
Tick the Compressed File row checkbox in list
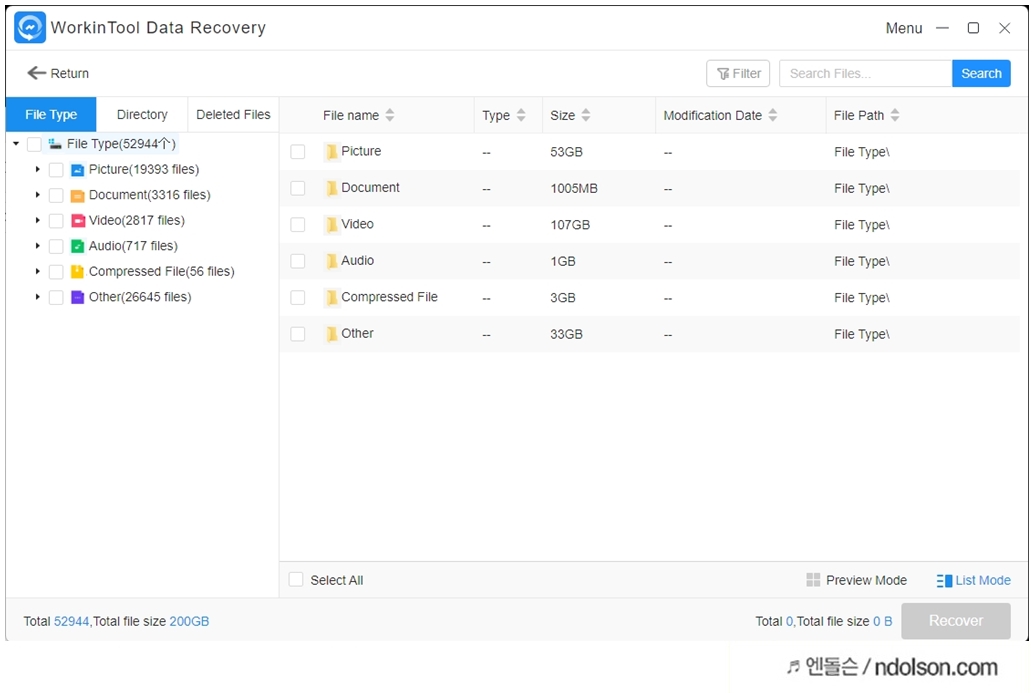(x=298, y=298)
